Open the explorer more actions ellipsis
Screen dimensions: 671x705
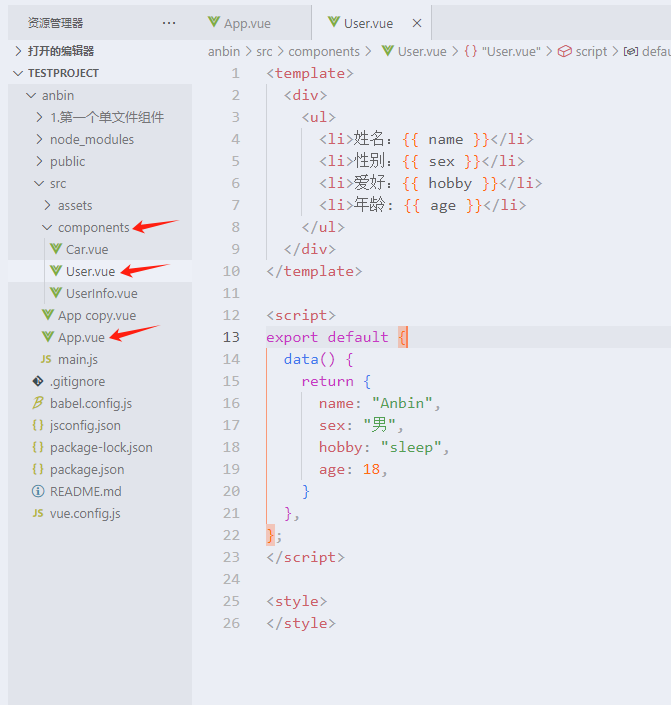pos(168,23)
